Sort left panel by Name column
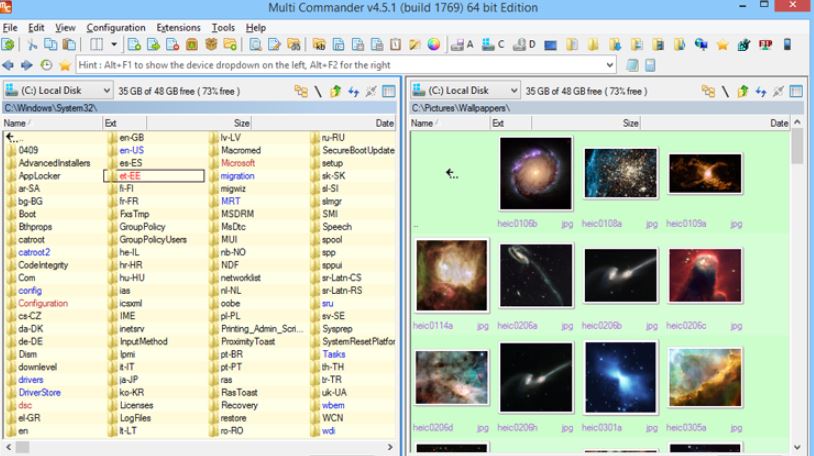This screenshot has height=456, width=814. click(x=52, y=123)
